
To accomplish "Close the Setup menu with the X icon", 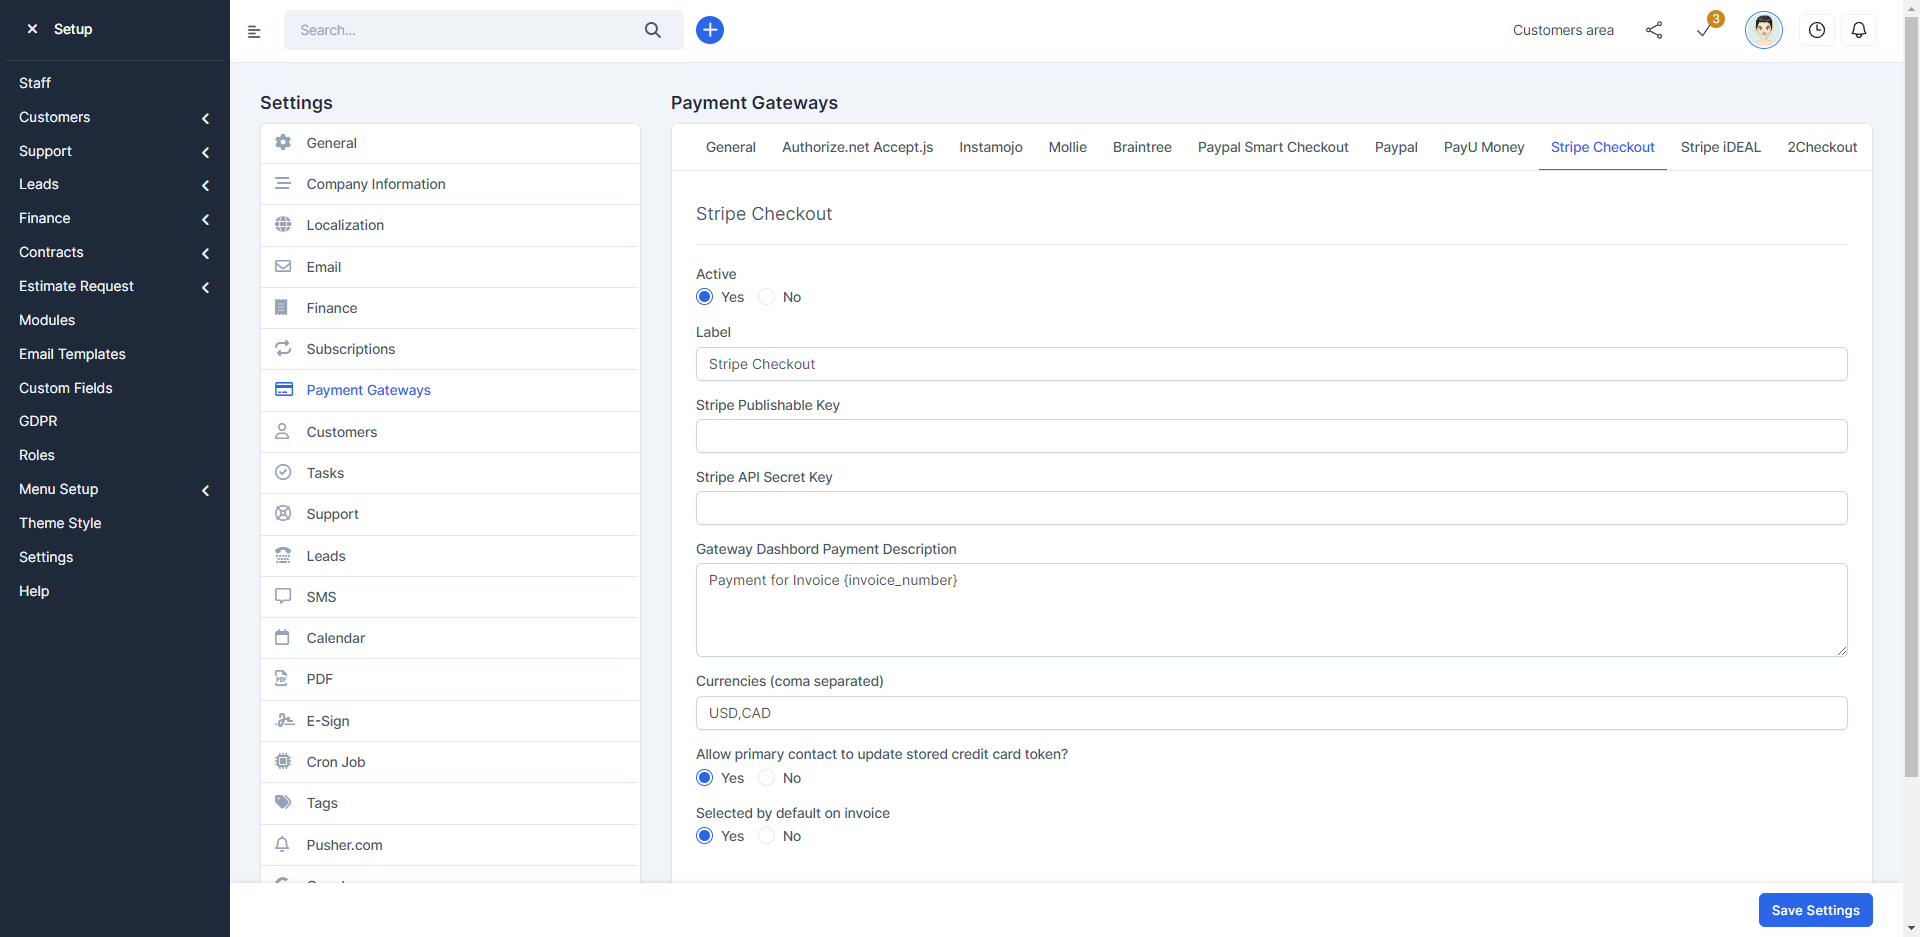I will click(32, 29).
